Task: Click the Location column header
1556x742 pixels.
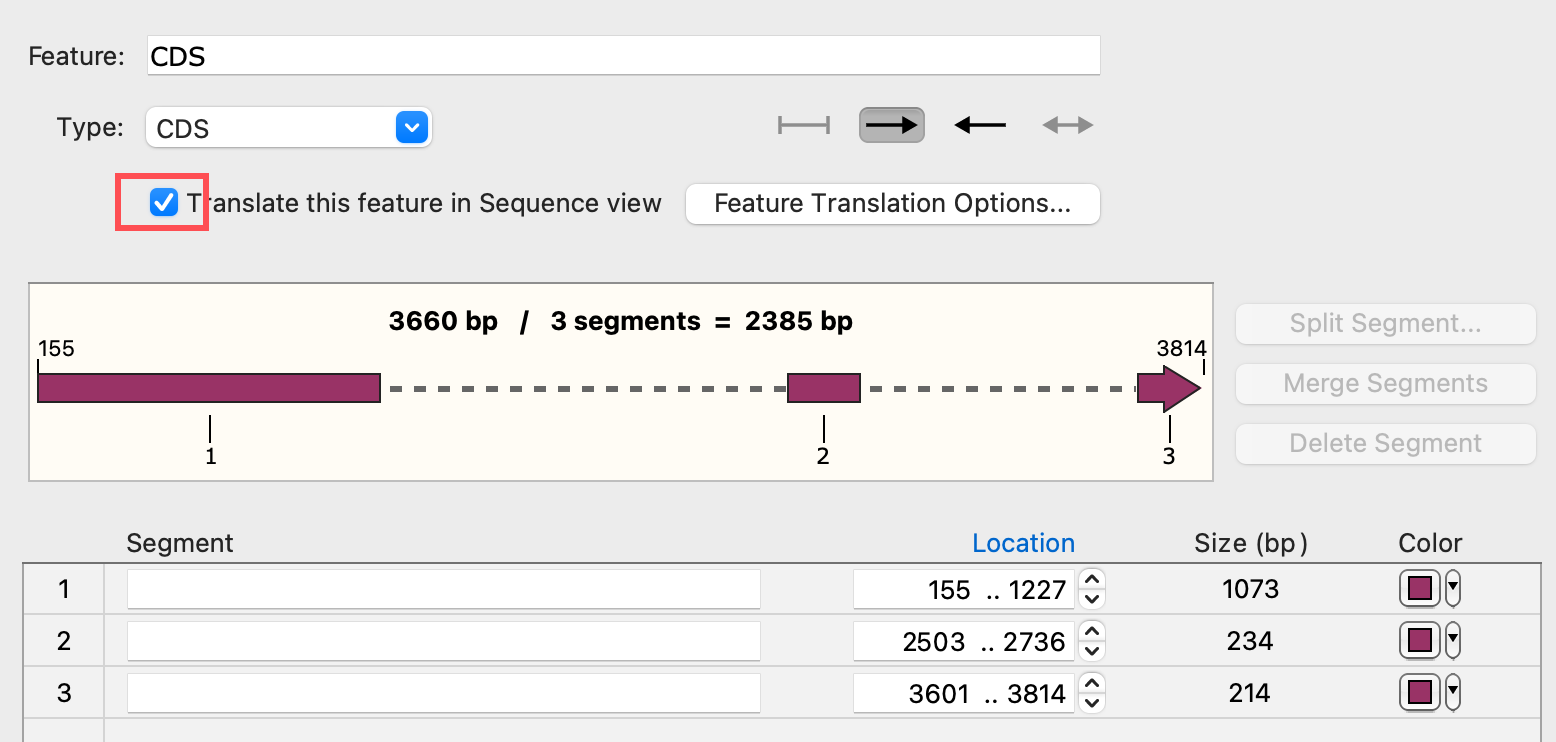Action: [x=1023, y=543]
